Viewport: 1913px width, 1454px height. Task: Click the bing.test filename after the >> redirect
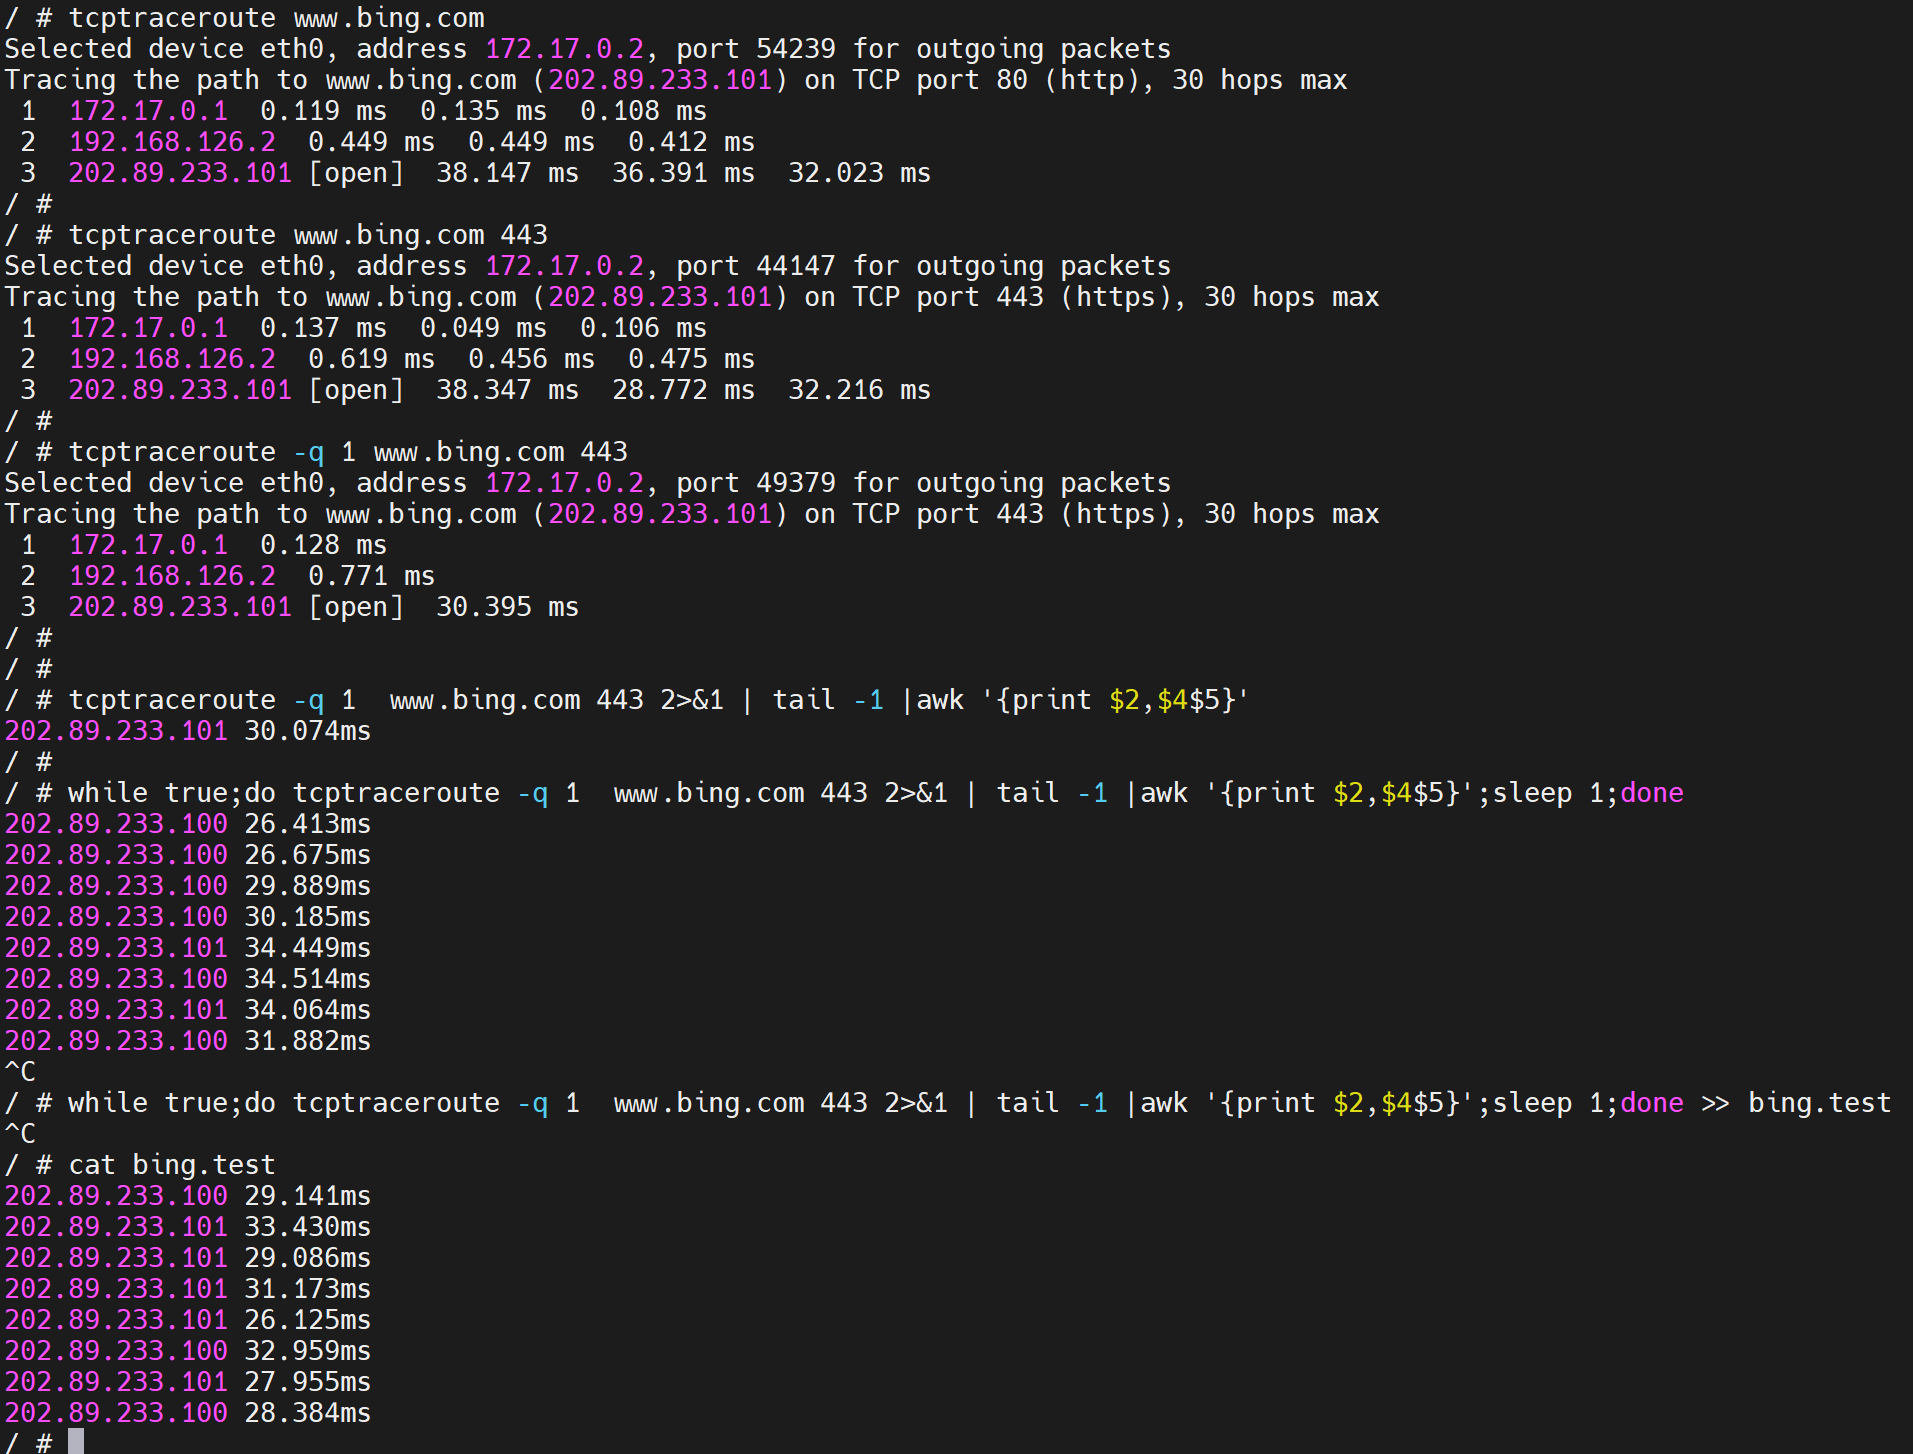pos(1819,1103)
